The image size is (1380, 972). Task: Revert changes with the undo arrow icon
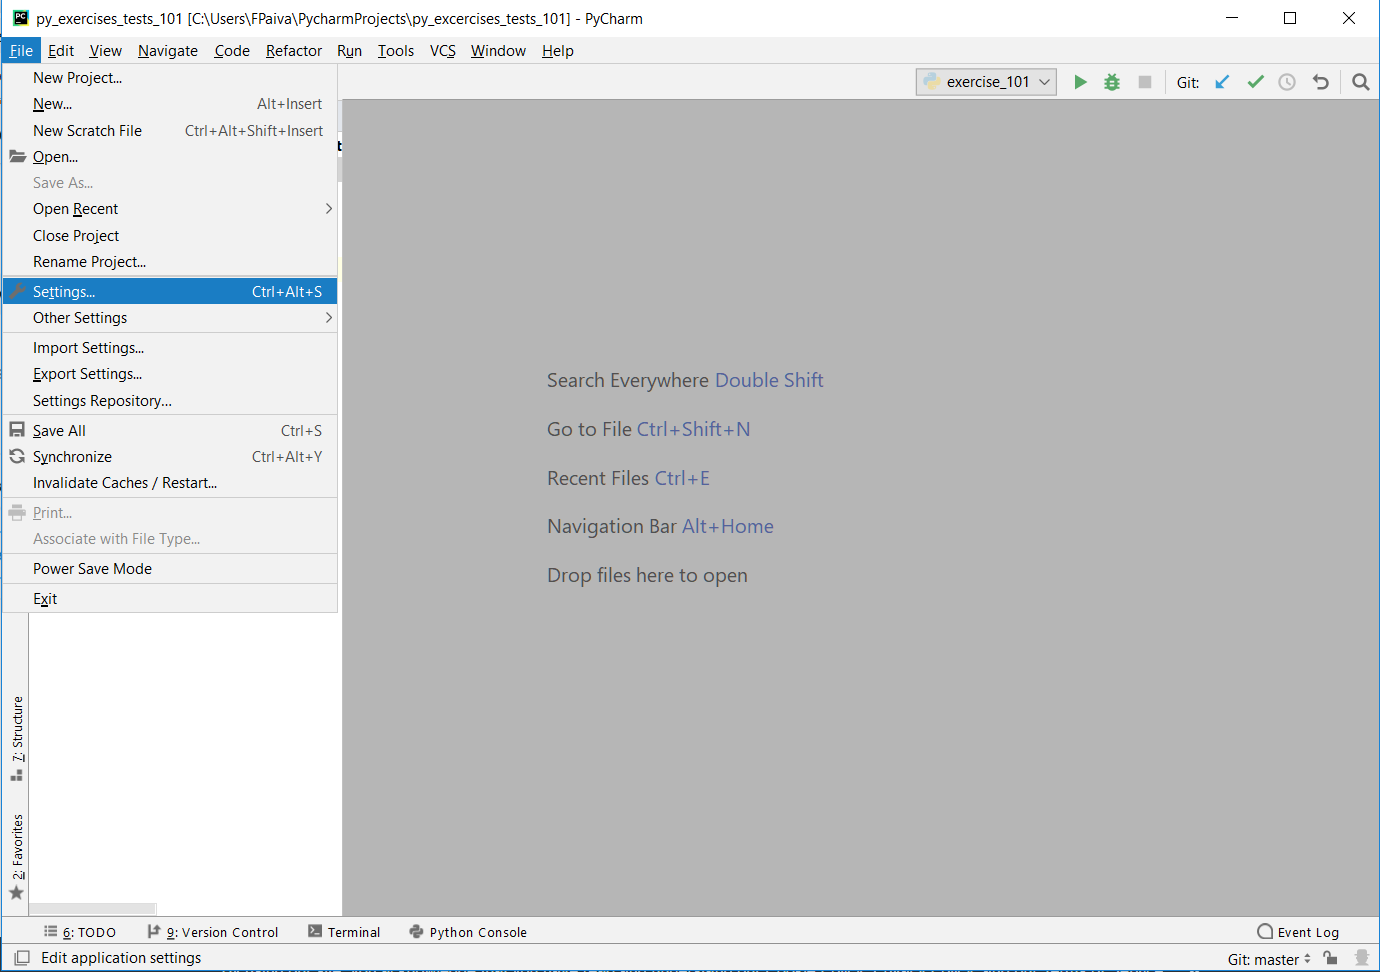(x=1321, y=82)
